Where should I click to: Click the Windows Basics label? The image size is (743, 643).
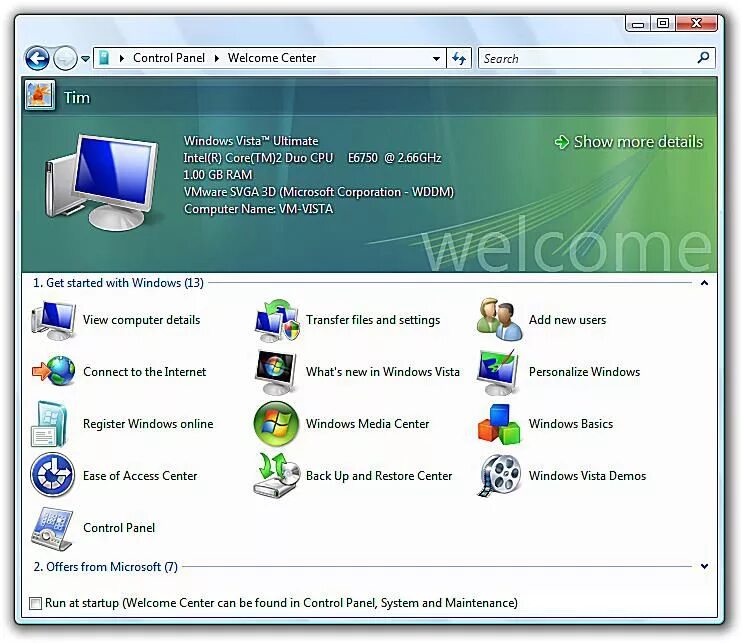click(571, 424)
